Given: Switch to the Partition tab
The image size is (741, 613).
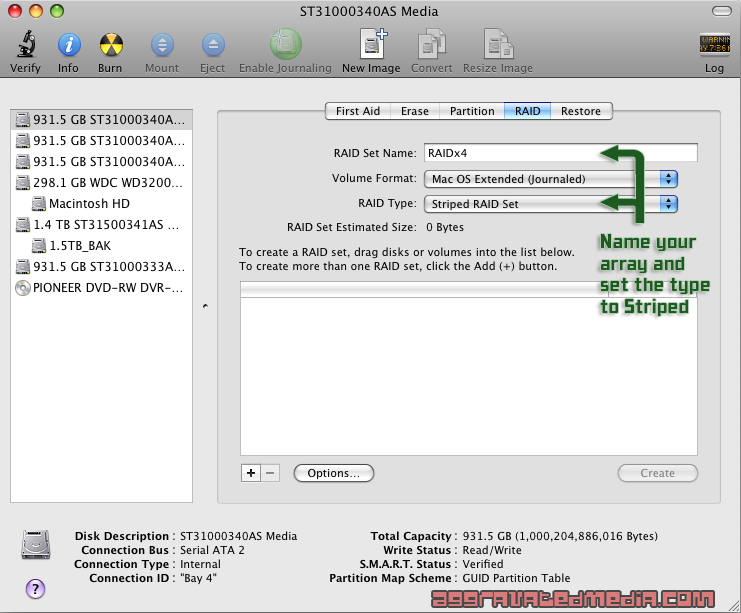Looking at the screenshot, I should (x=472, y=111).
